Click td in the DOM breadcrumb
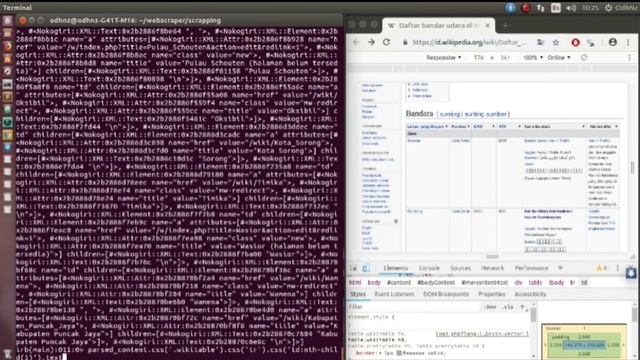This screenshot has width=640, height=360. 584,282
